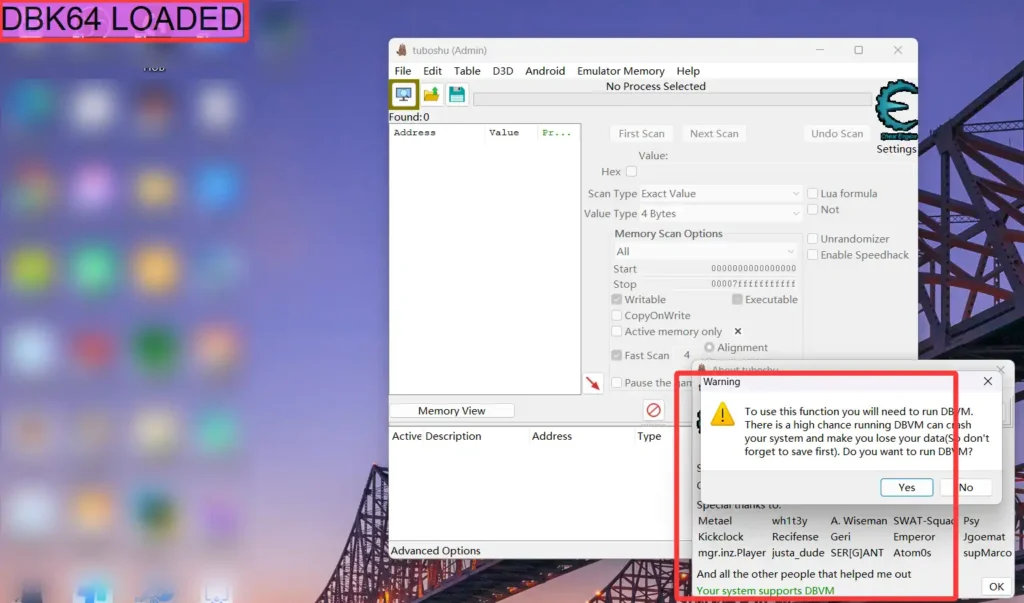Screen dimensions: 1024x603
Task: Check Active memory only option
Action: click(x=616, y=331)
